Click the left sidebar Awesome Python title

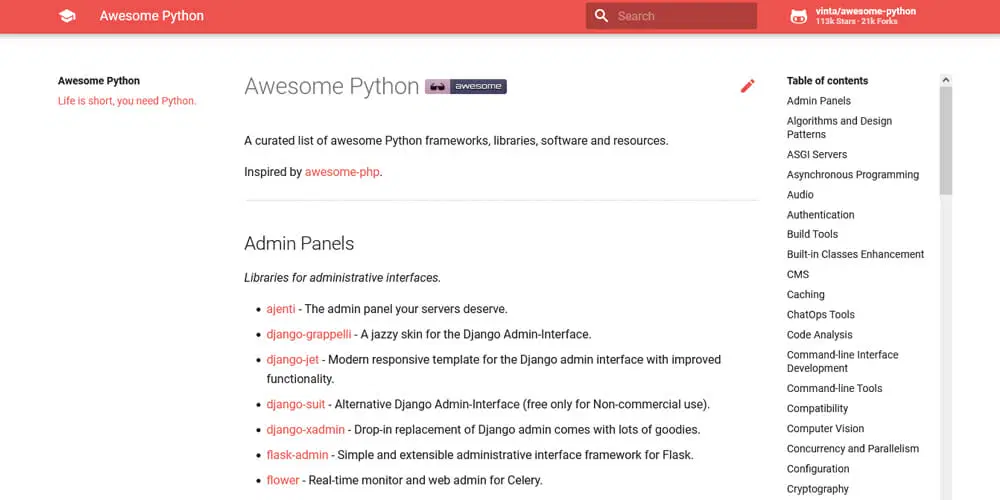click(x=99, y=81)
